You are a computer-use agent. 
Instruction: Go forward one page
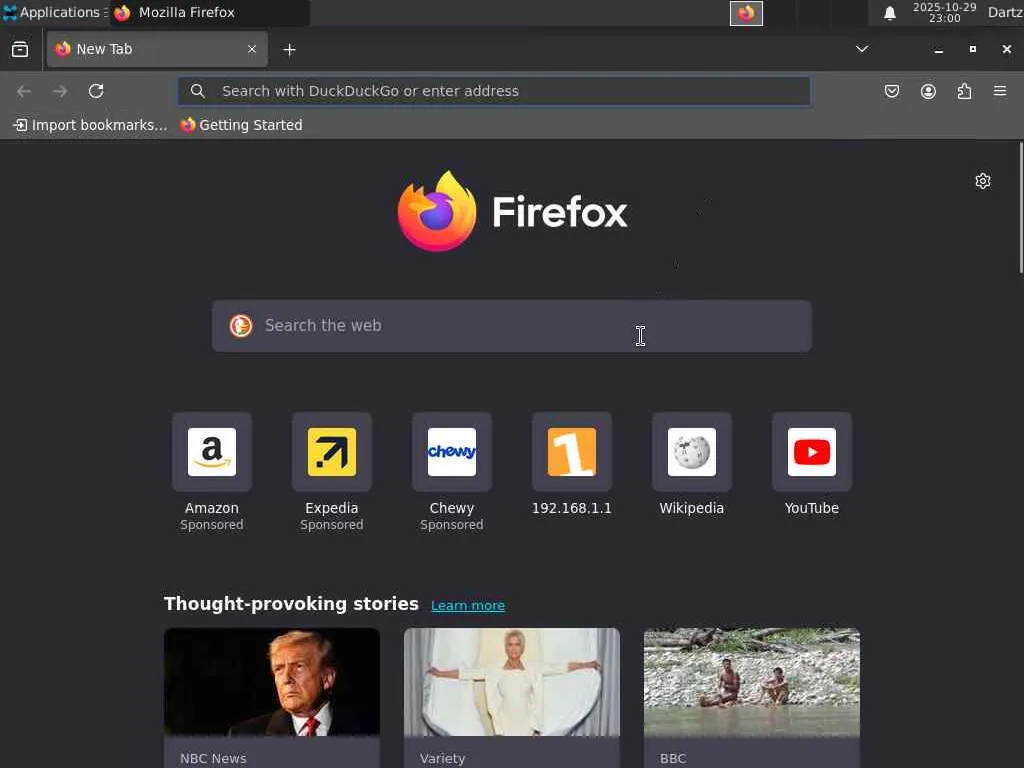point(60,91)
